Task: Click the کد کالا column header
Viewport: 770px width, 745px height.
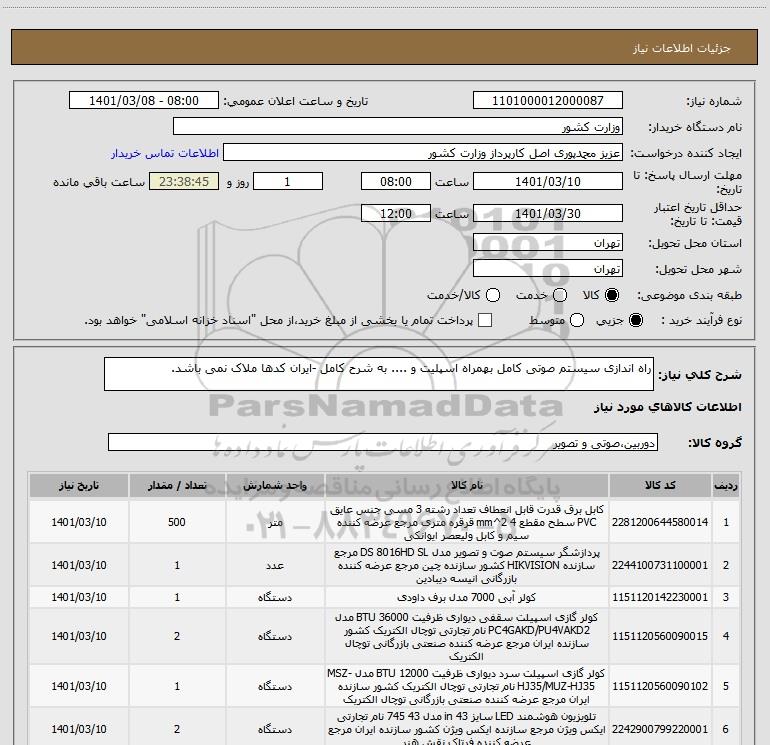Action: (660, 485)
